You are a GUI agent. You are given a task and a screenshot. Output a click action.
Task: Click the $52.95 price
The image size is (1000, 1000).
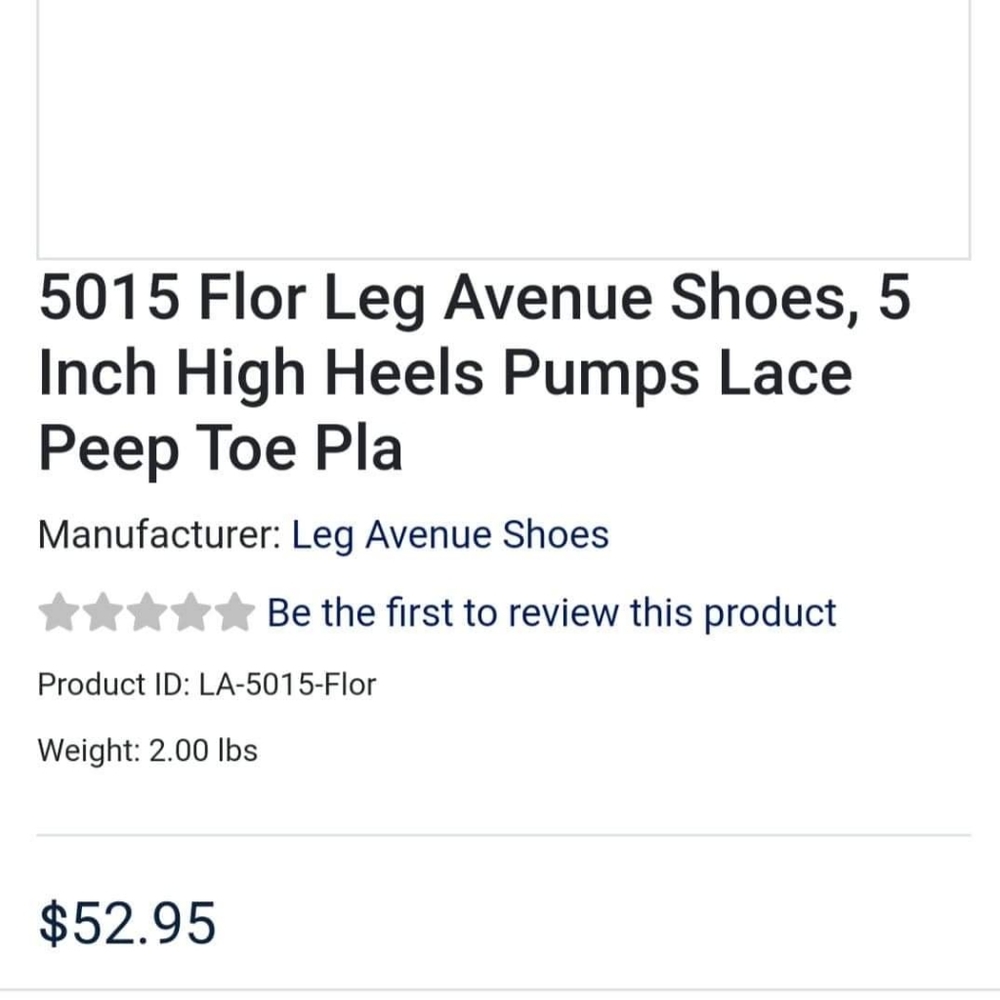click(127, 922)
